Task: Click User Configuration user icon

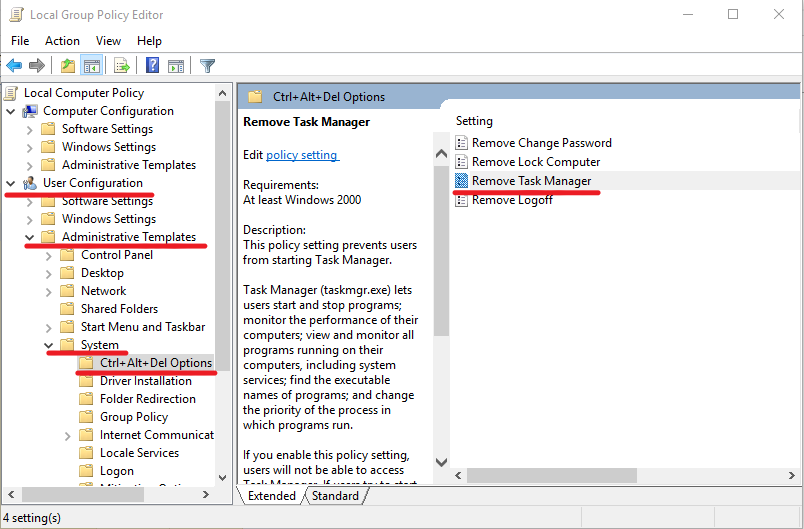Action: [x=30, y=182]
